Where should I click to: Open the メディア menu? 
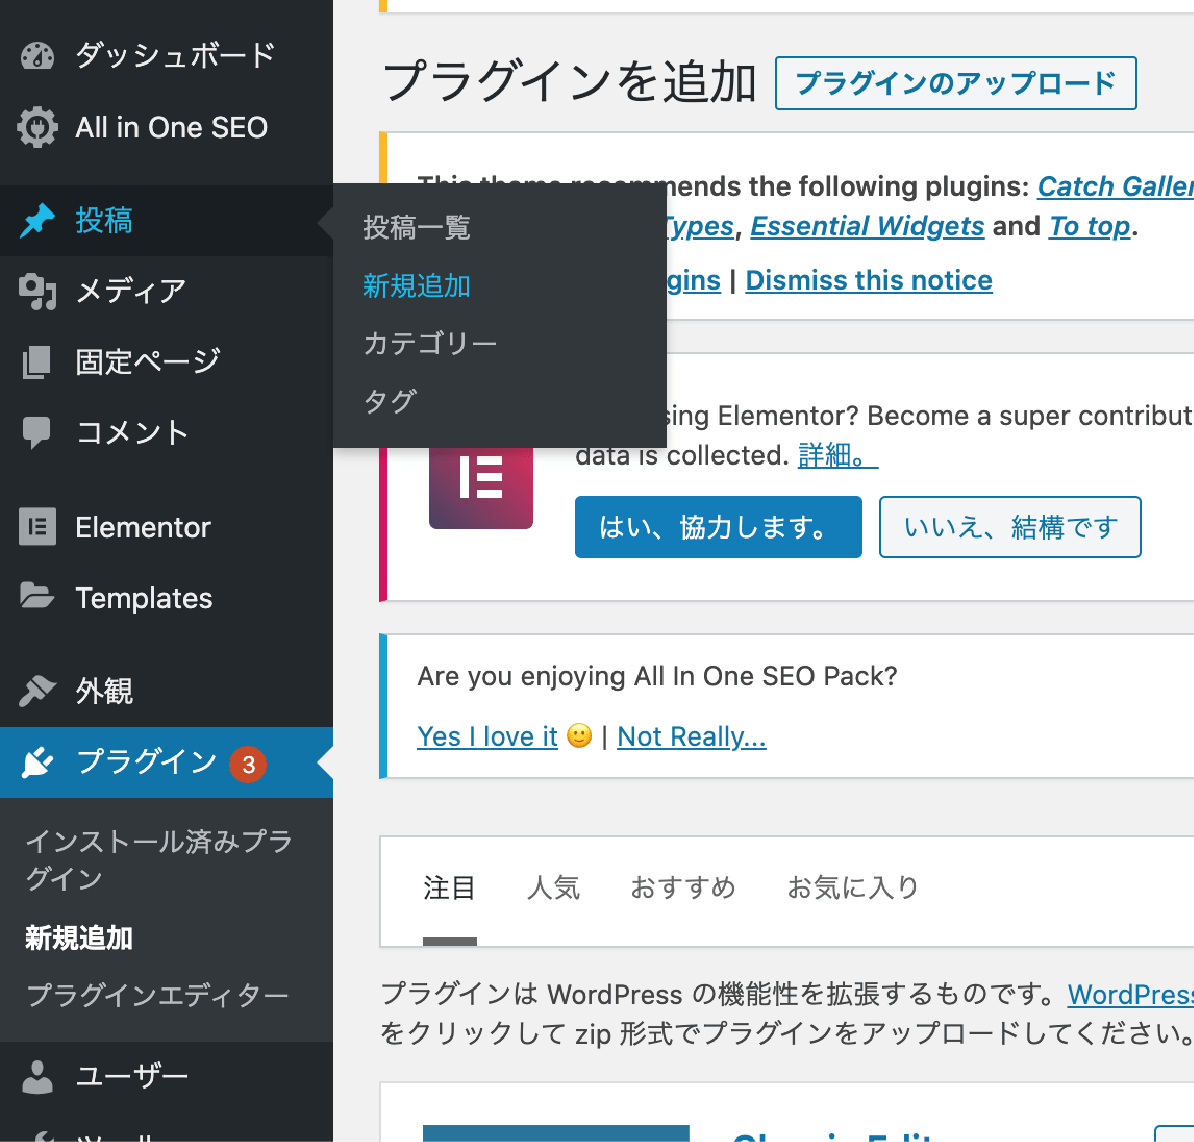[x=166, y=291]
